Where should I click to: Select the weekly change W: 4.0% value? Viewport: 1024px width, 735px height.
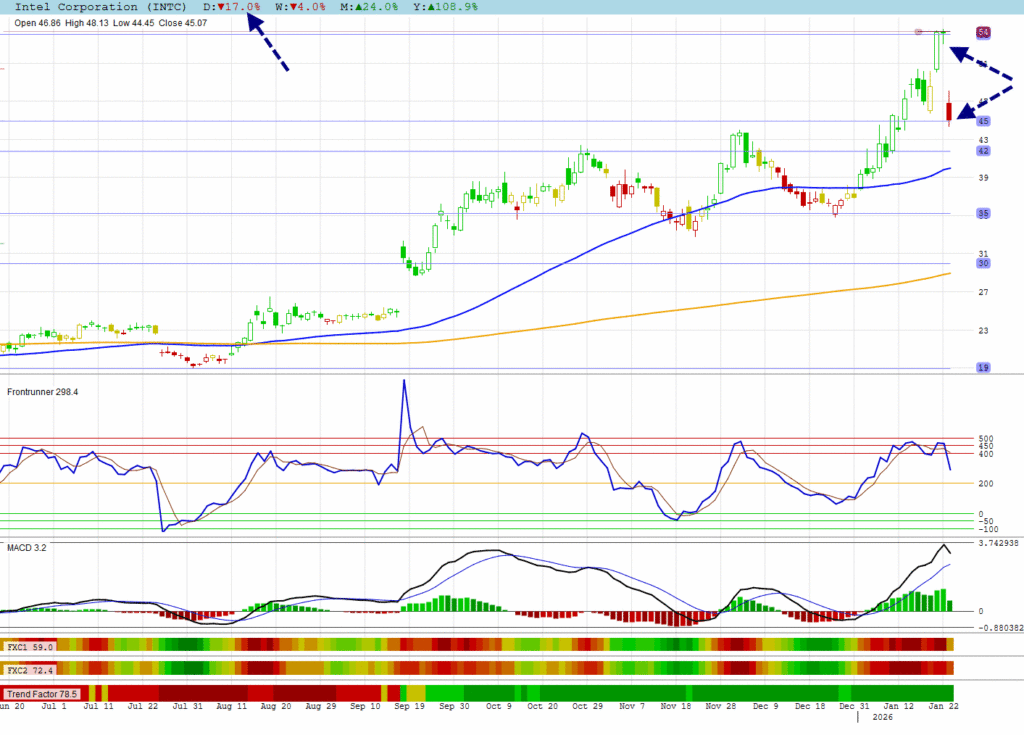300,6
